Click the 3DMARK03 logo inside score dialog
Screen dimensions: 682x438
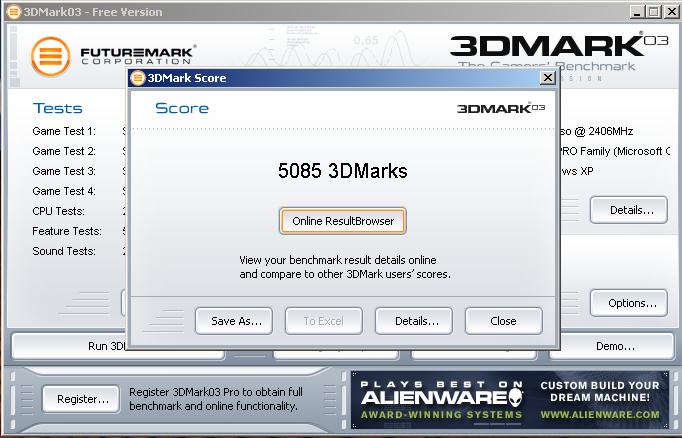[501, 108]
